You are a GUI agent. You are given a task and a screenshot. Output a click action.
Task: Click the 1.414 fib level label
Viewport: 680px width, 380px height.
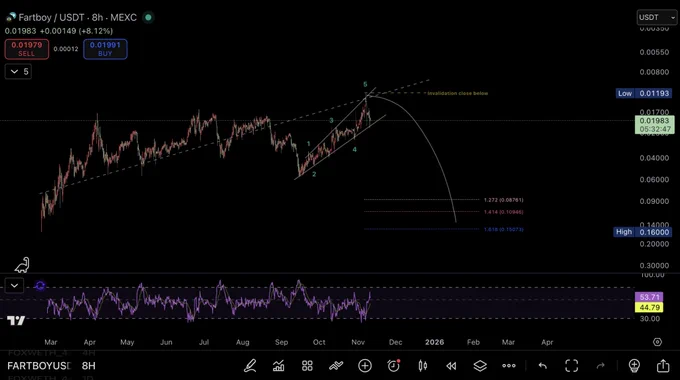[x=503, y=212]
